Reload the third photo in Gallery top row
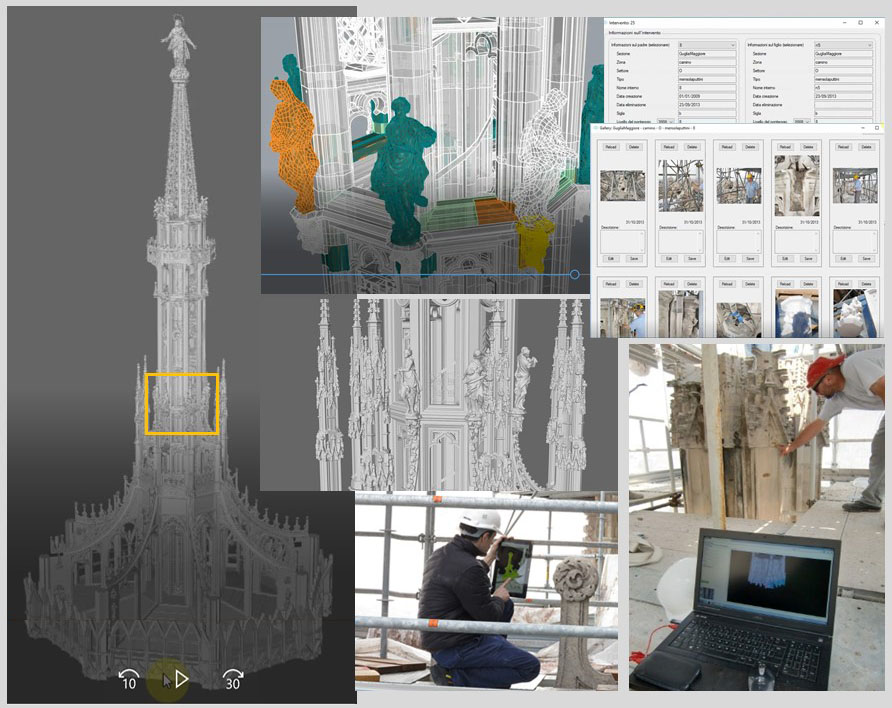 [727, 147]
